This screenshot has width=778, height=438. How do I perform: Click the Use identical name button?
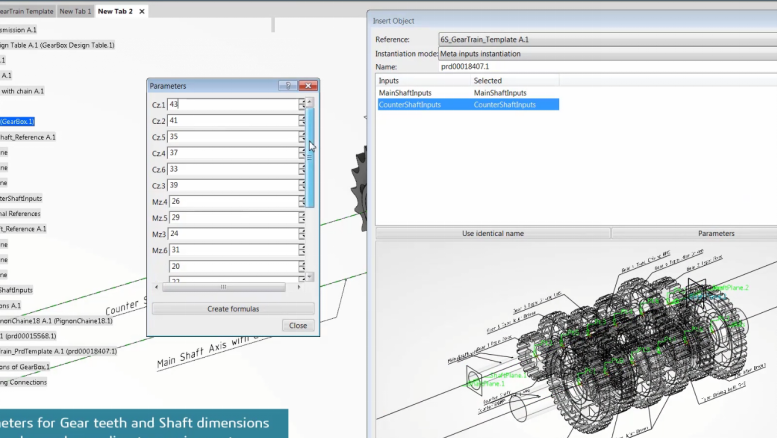(493, 233)
